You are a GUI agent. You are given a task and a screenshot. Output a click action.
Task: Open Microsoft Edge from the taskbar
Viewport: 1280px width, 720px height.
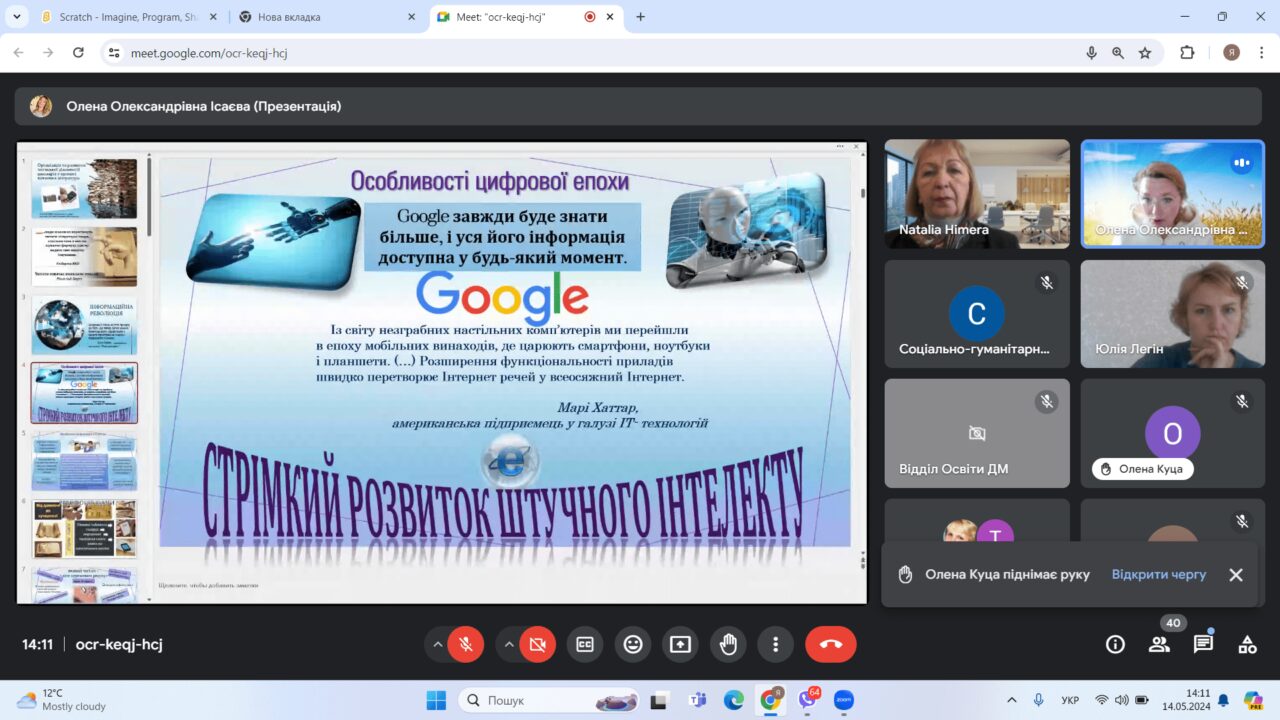(733, 700)
